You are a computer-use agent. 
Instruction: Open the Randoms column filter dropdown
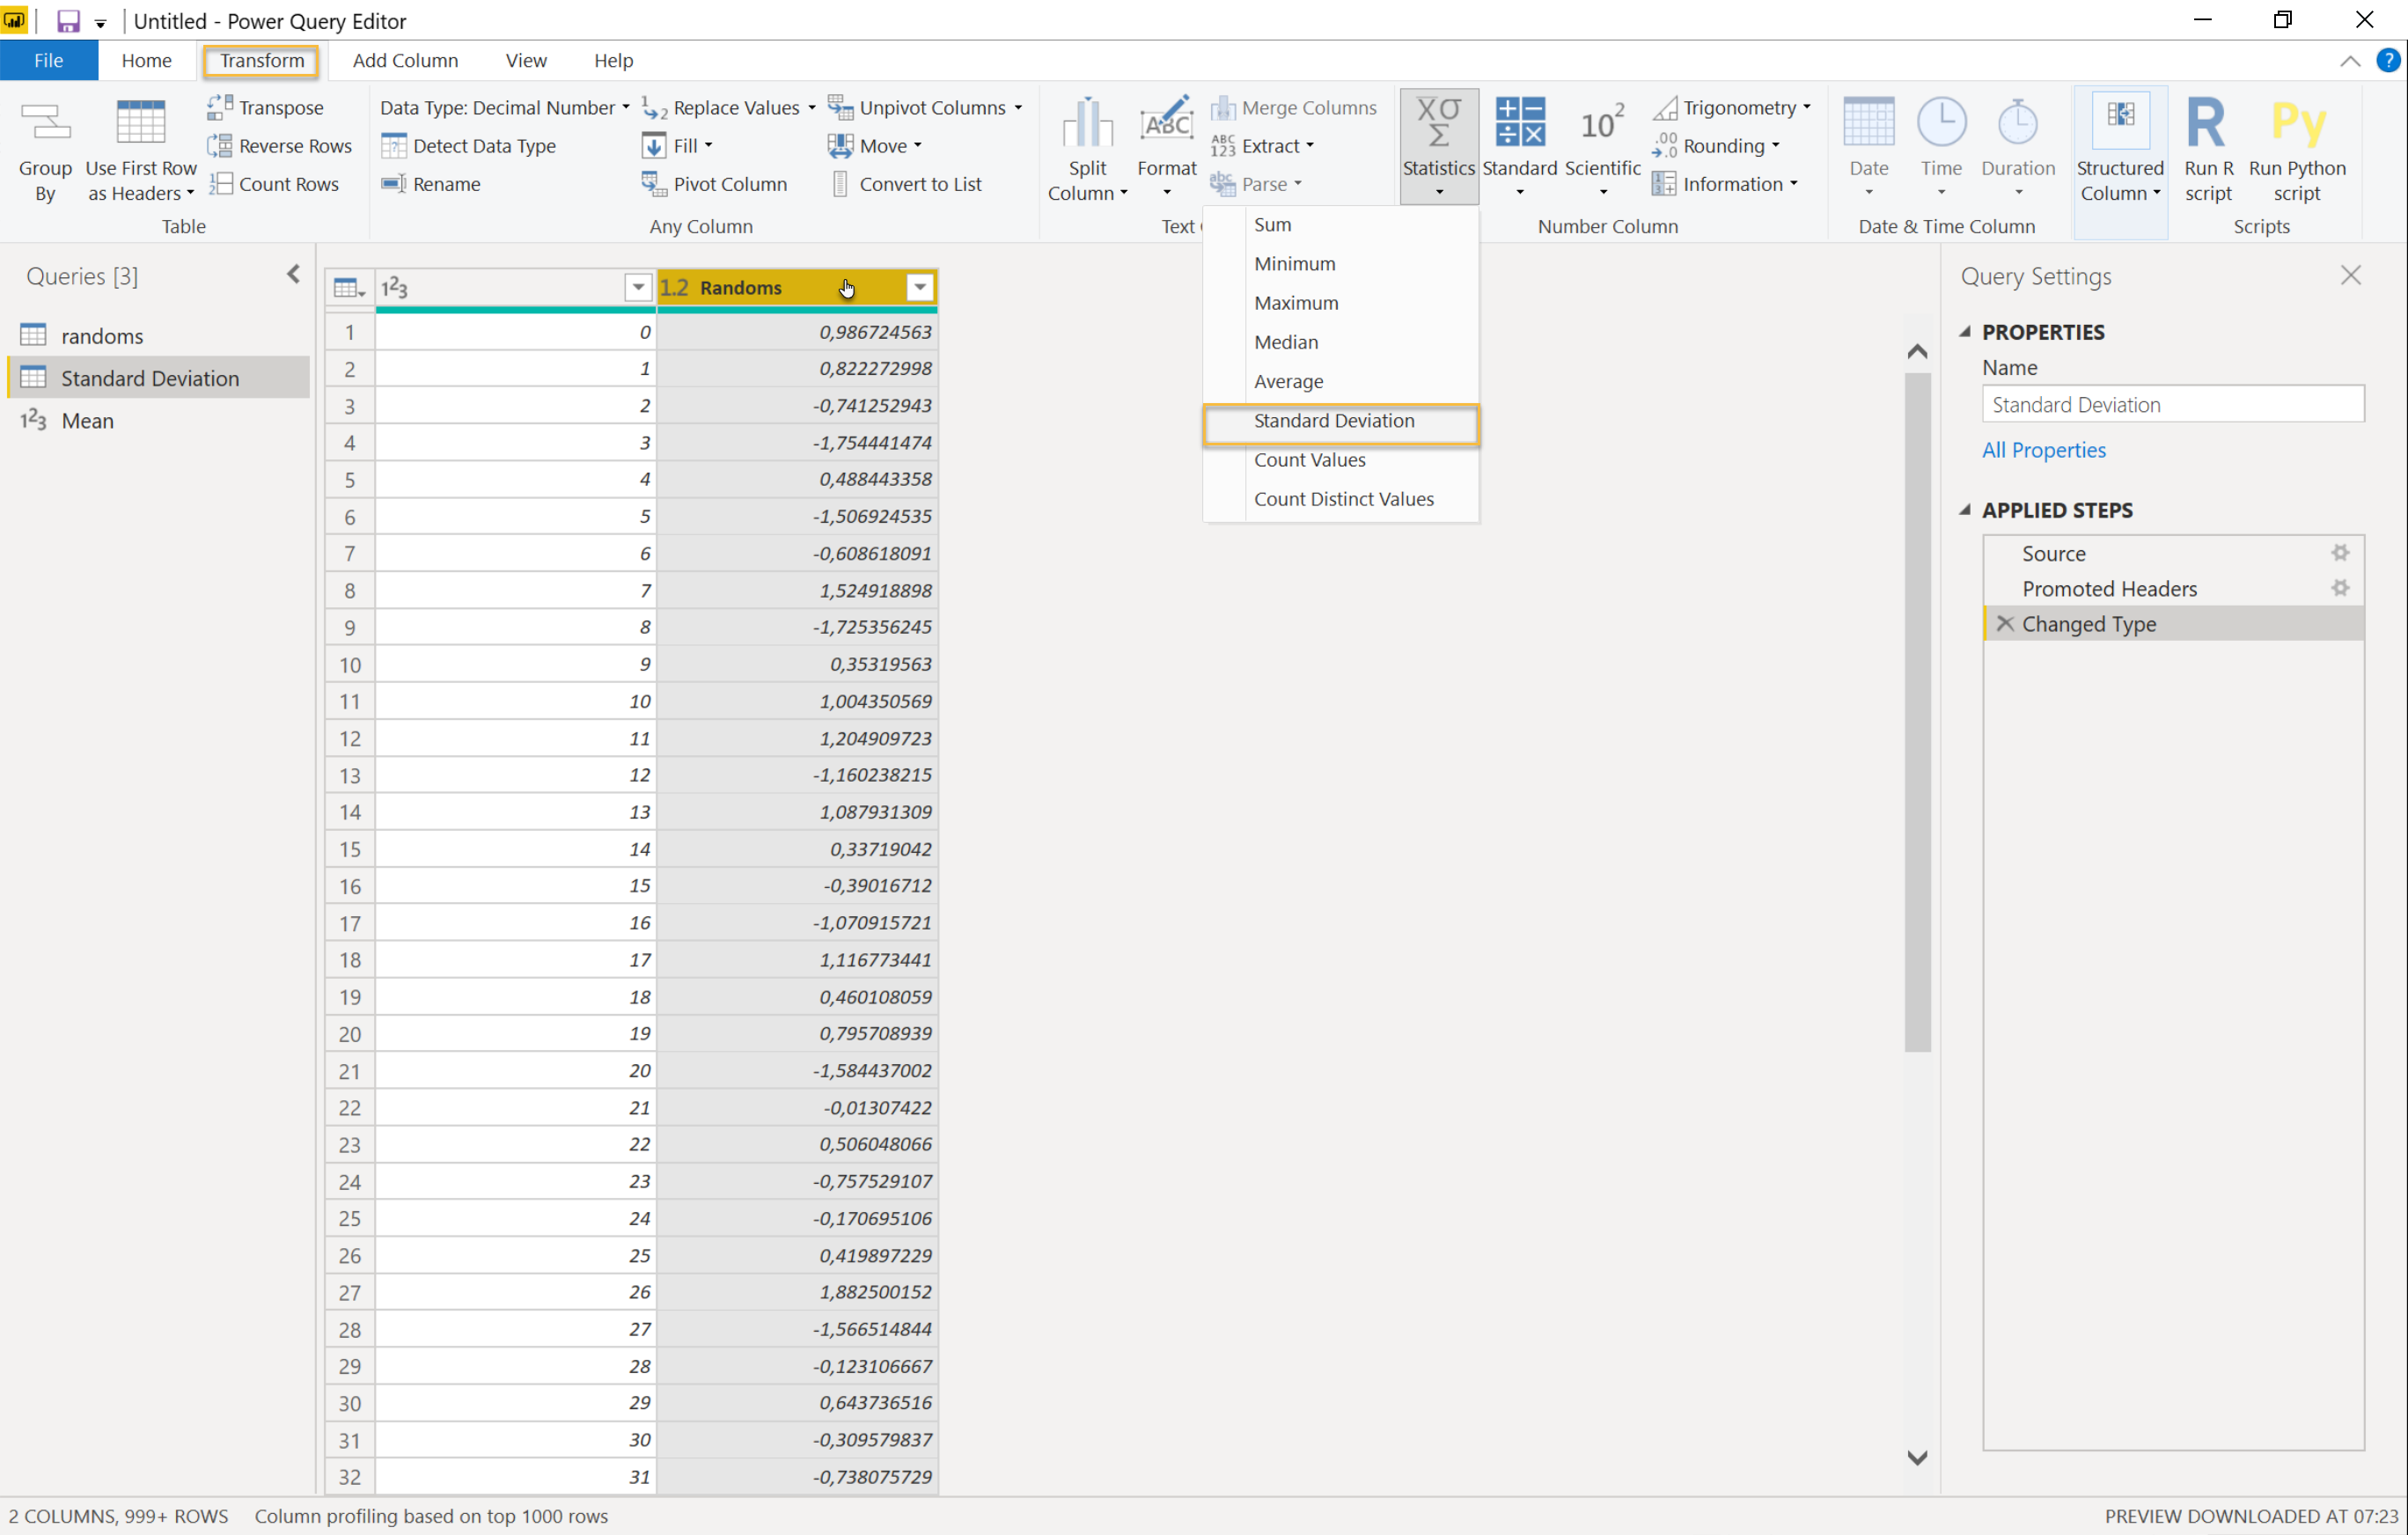point(920,288)
